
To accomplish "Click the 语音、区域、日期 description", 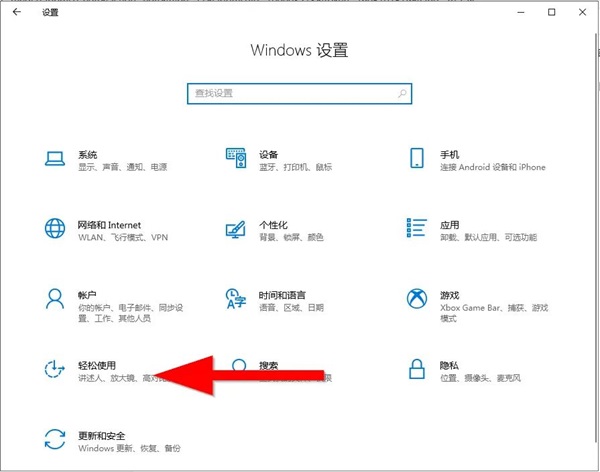I will point(291,307).
